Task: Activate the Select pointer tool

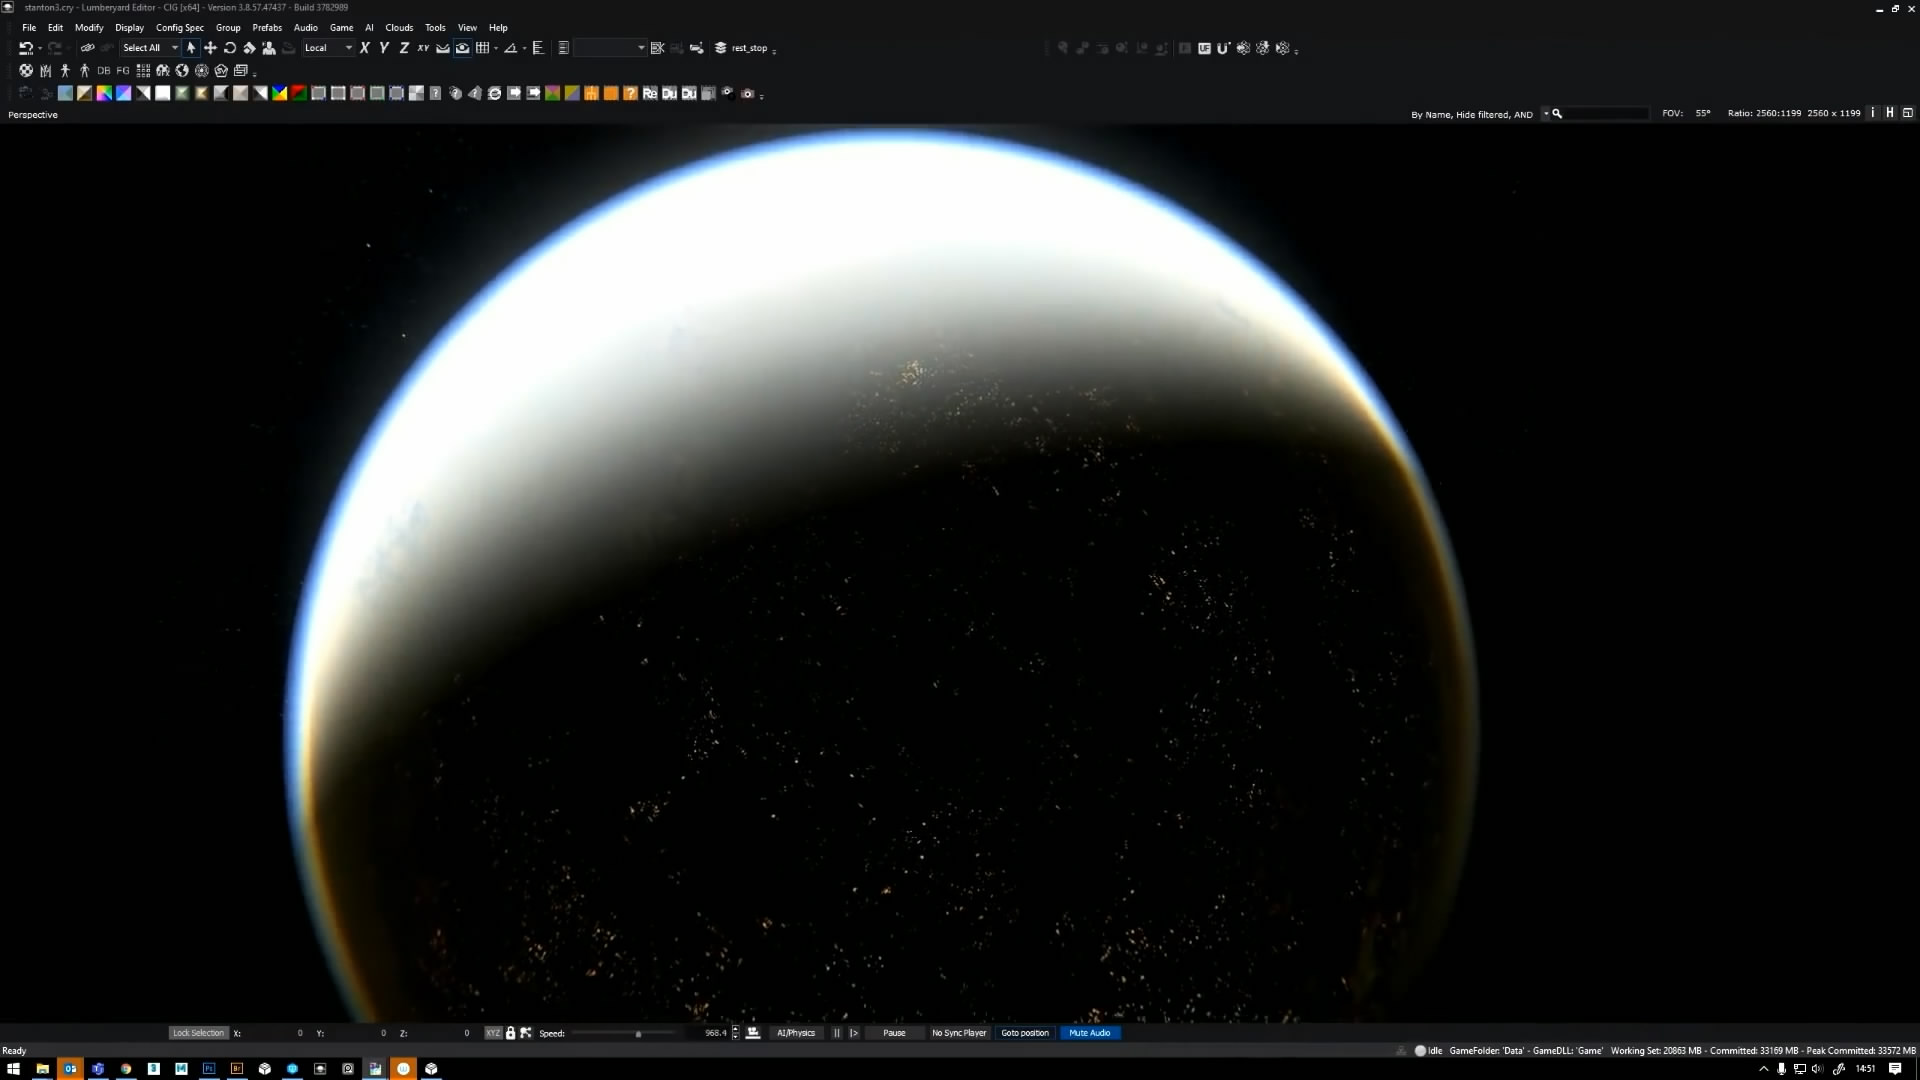Action: click(x=191, y=48)
